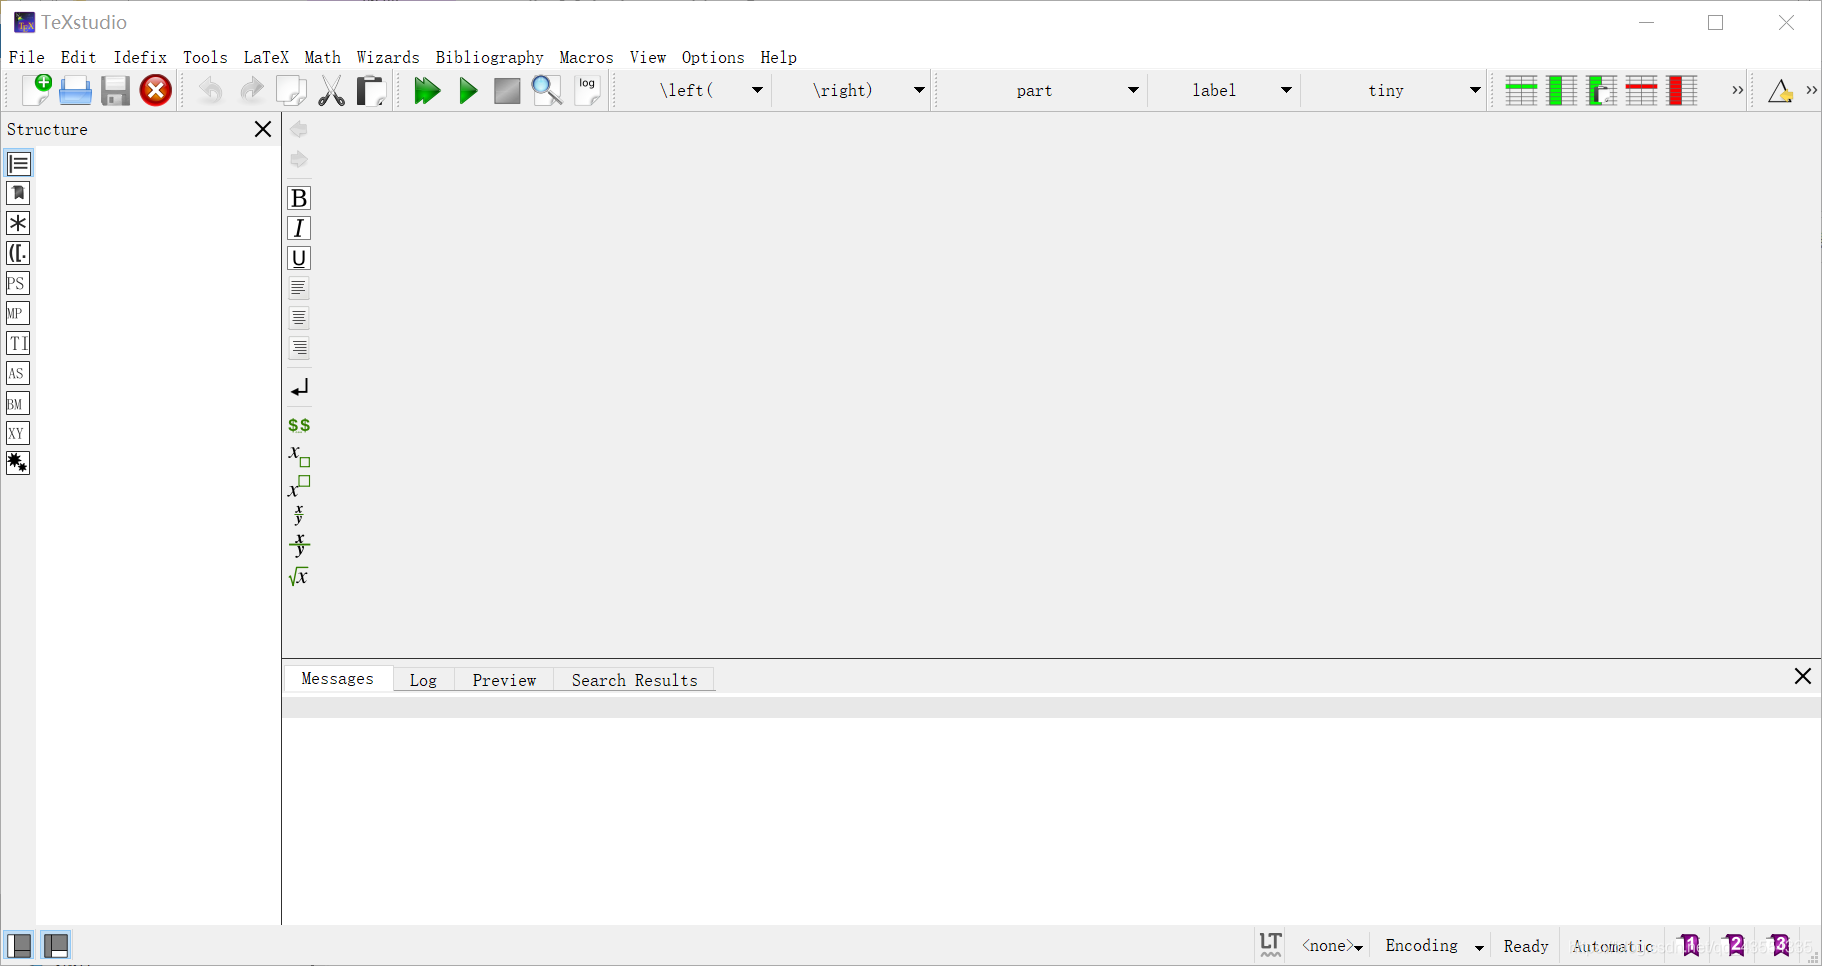
Task: Open the File menu
Action: [x=27, y=57]
